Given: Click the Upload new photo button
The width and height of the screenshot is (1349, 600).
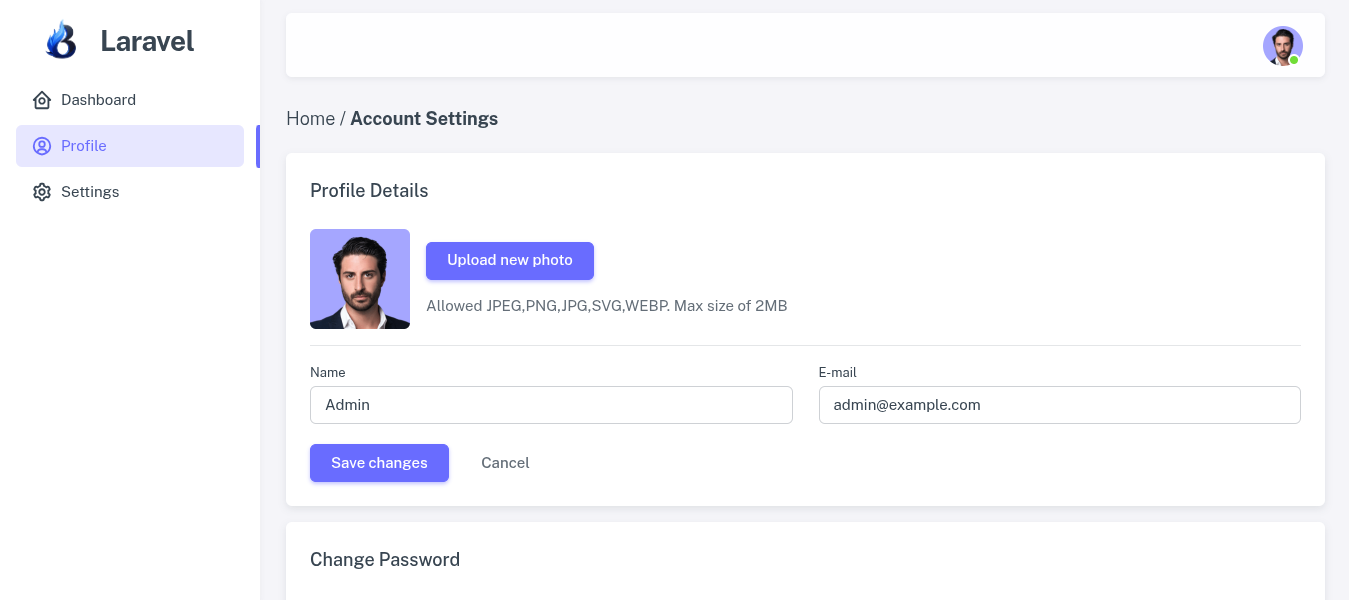Looking at the screenshot, I should [510, 260].
